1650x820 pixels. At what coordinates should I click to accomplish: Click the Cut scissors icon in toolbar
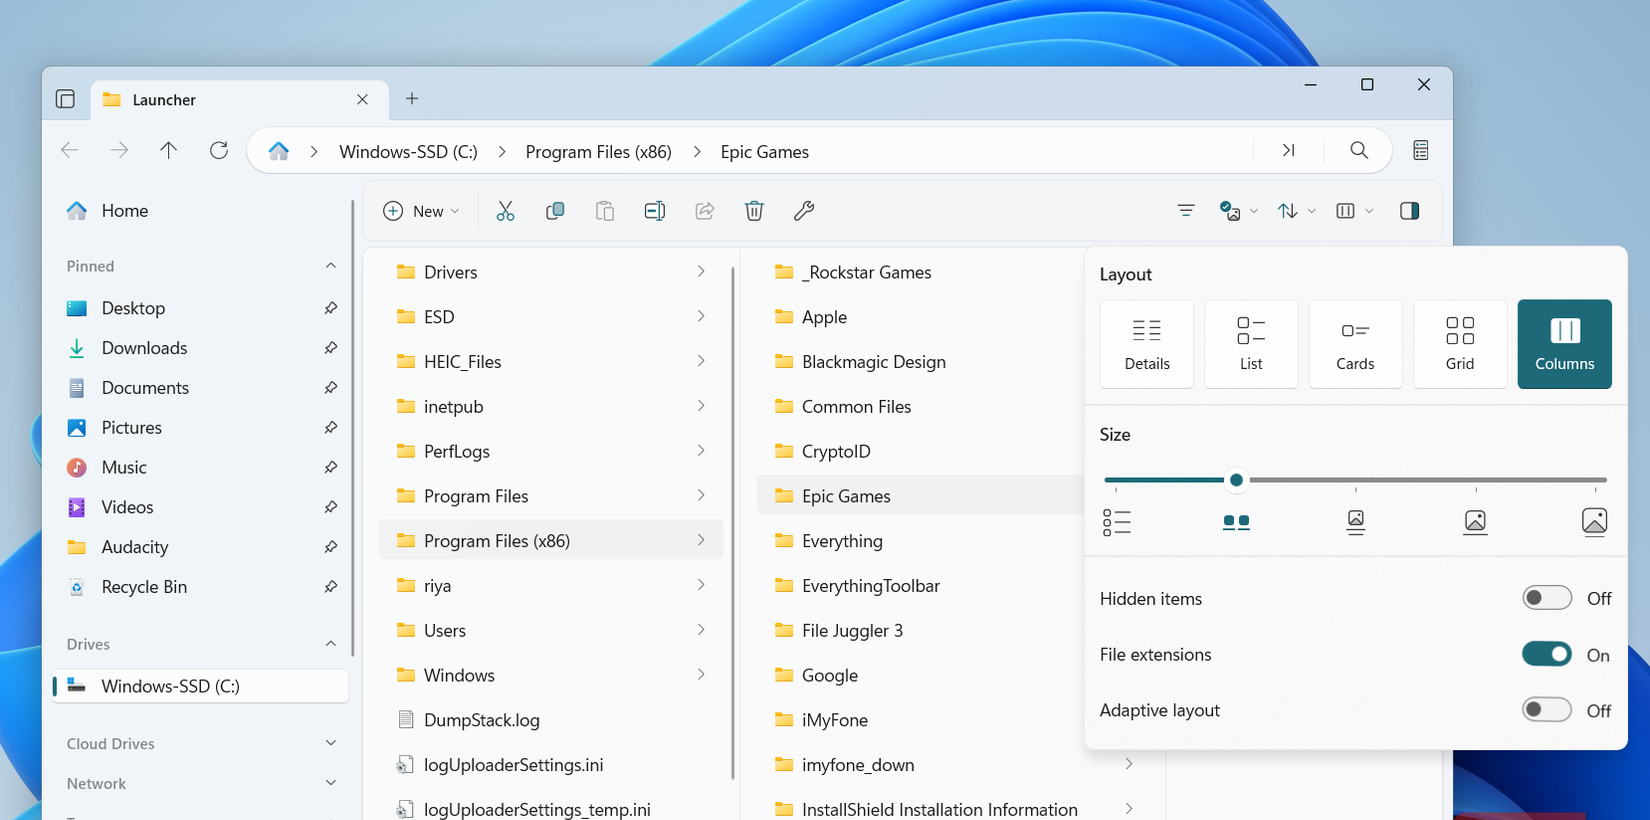pos(505,211)
